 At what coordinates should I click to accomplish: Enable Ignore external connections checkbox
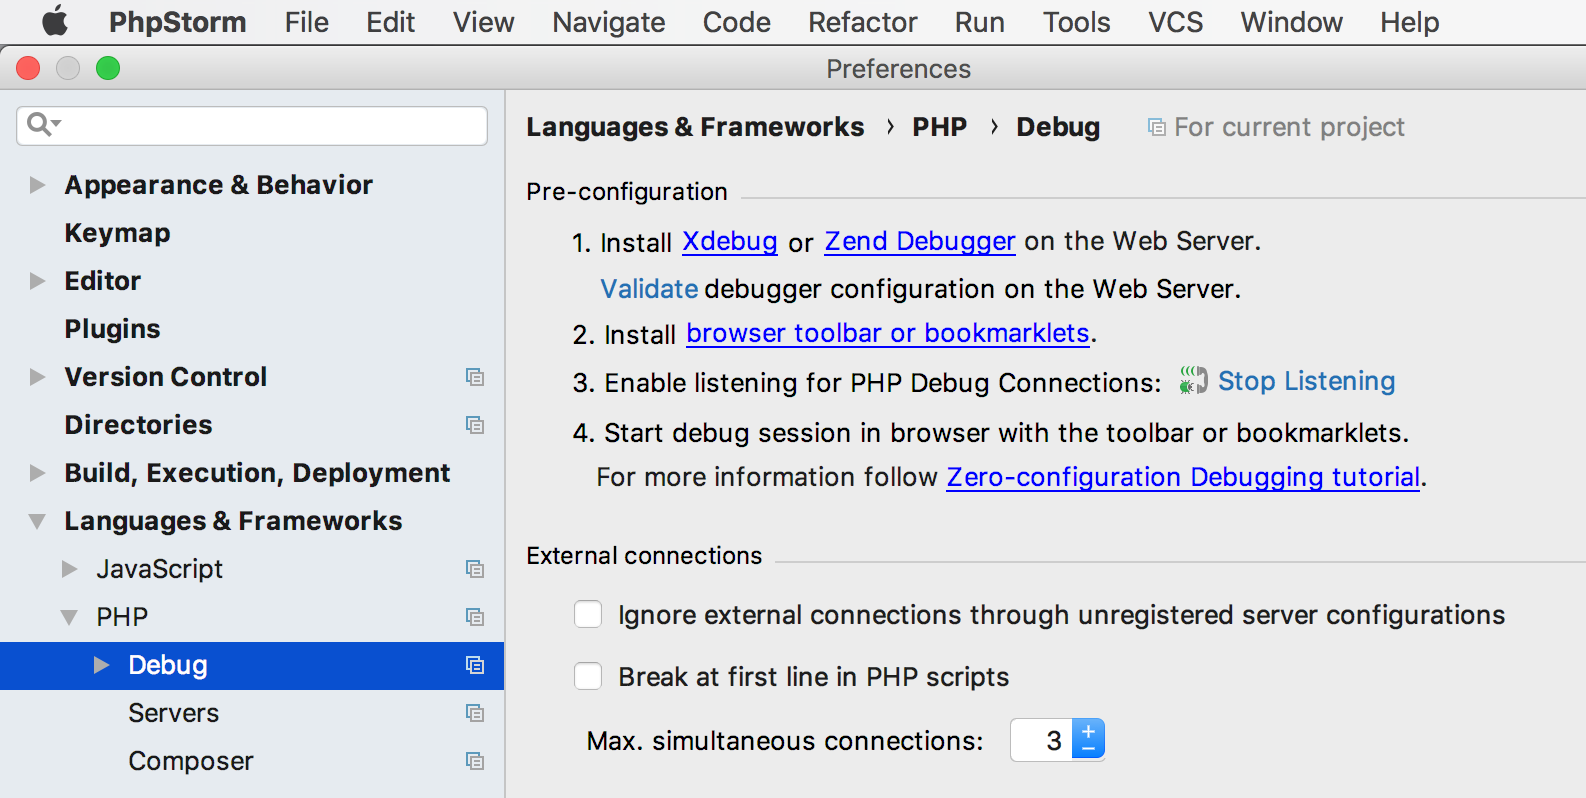pyautogui.click(x=588, y=614)
